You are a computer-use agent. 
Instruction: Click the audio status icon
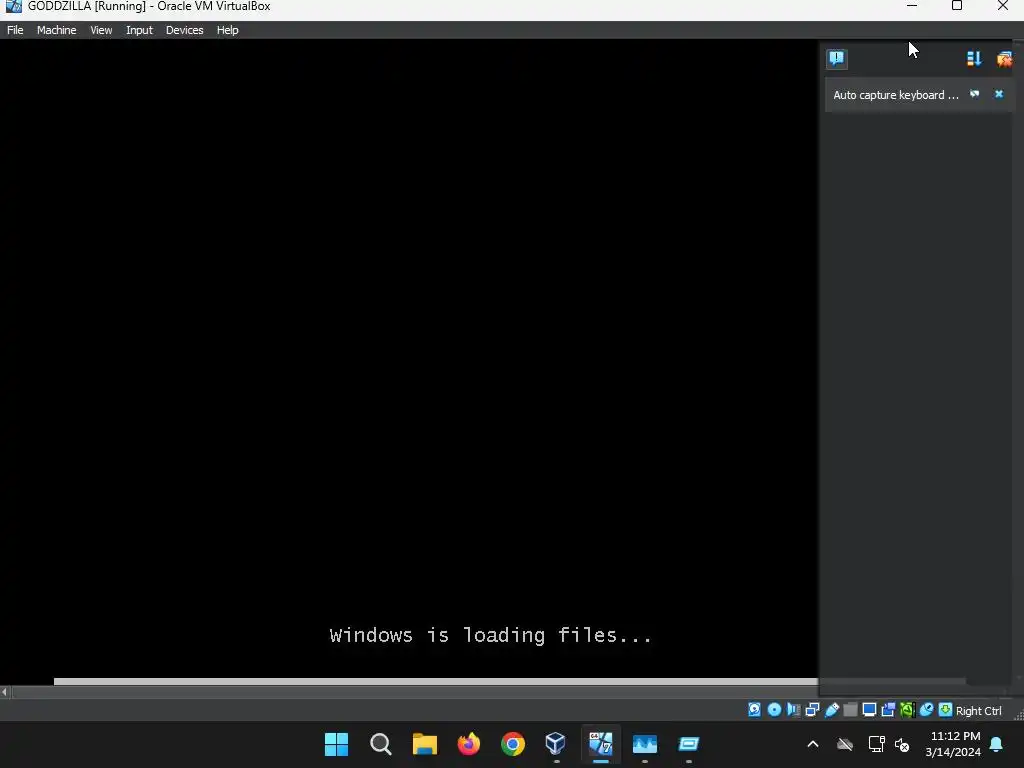coord(793,710)
